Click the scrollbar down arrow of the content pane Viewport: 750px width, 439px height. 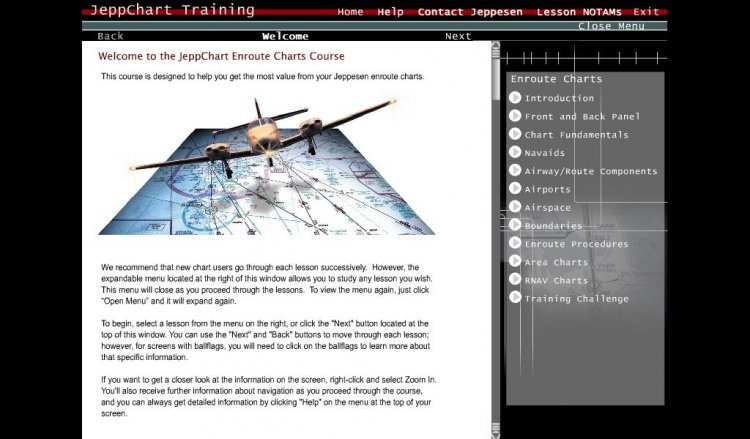tap(496, 435)
